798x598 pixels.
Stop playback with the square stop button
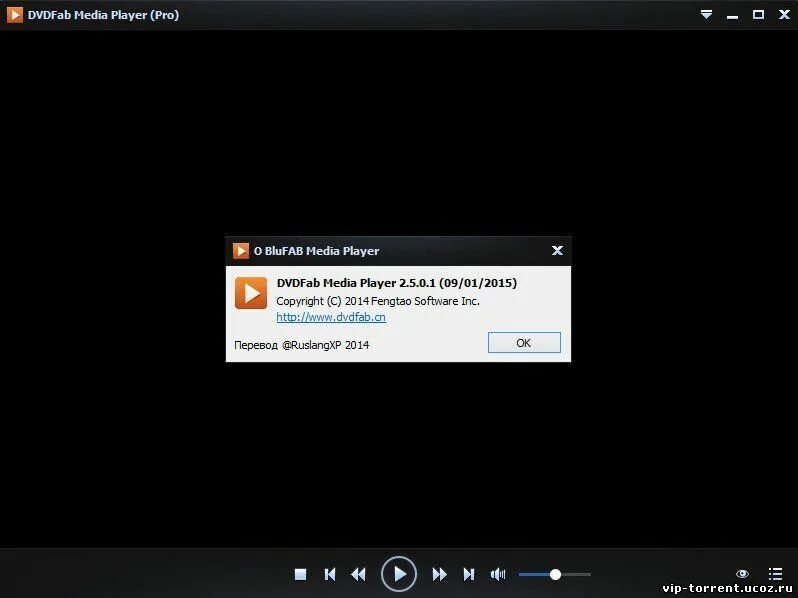click(300, 575)
